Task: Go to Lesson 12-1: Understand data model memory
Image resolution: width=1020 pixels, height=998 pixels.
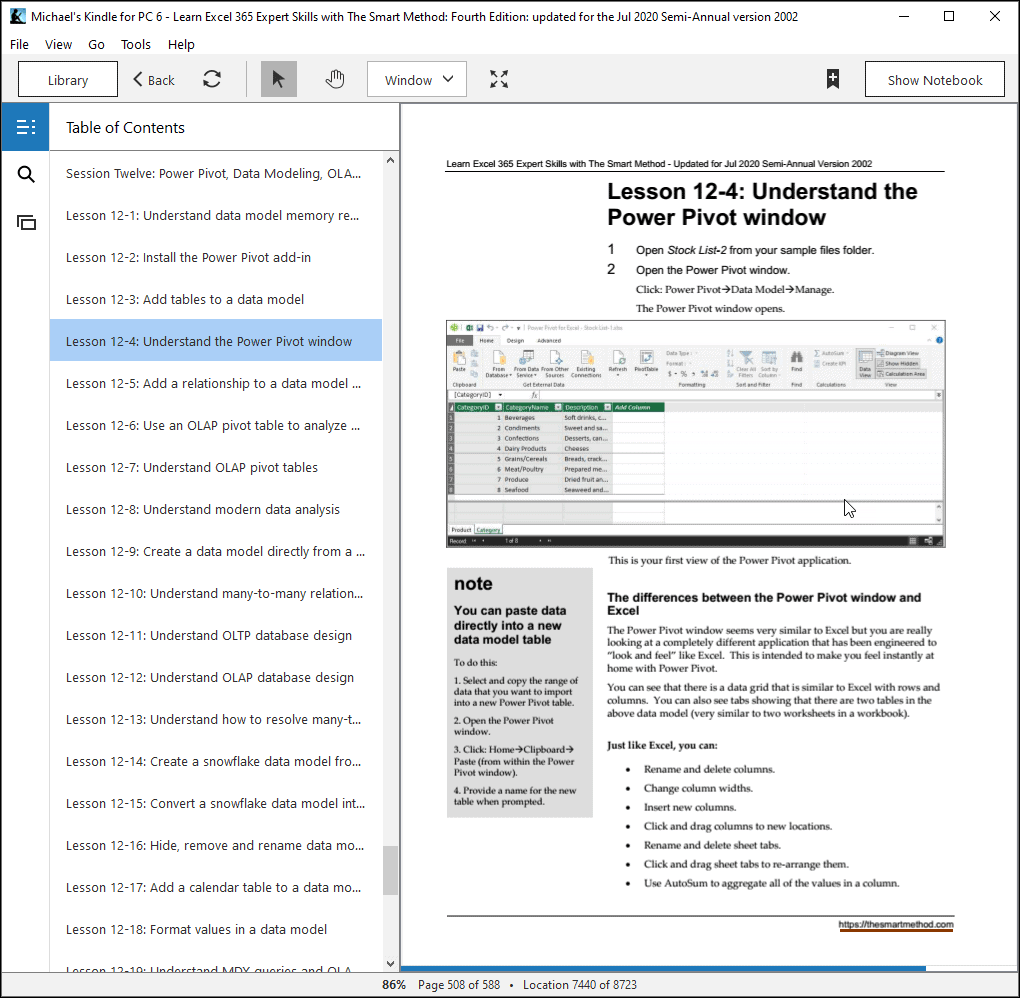Action: click(x=216, y=215)
